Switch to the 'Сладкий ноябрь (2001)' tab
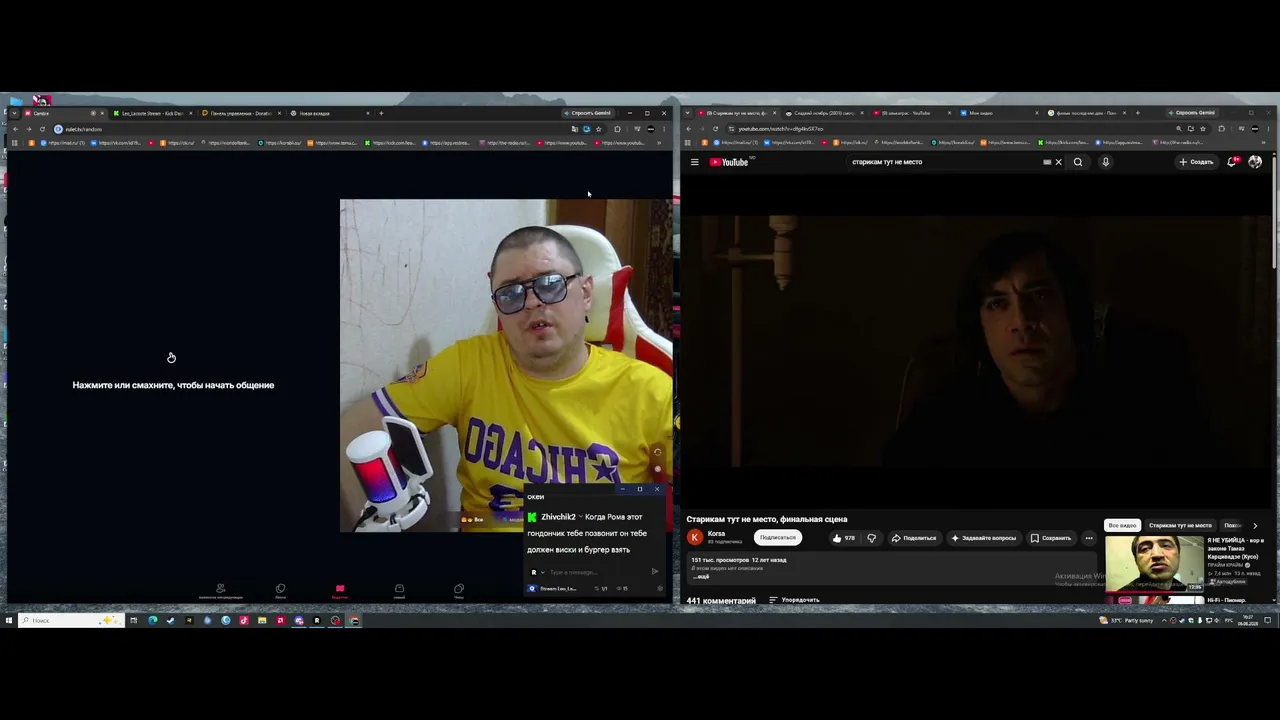Viewport: 1280px width, 720px height. [x=825, y=113]
